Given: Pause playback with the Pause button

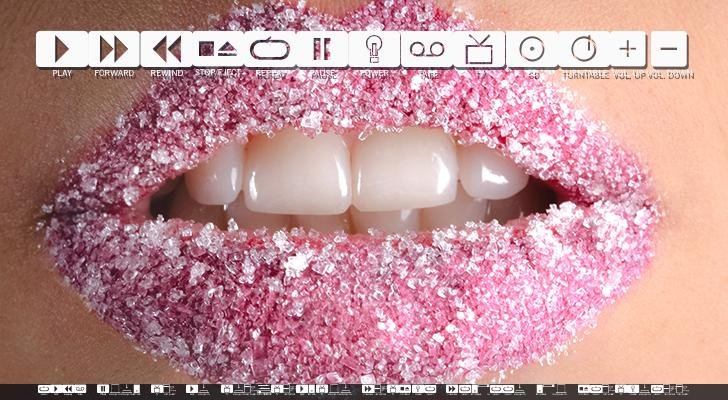Looking at the screenshot, I should tap(322, 48).
